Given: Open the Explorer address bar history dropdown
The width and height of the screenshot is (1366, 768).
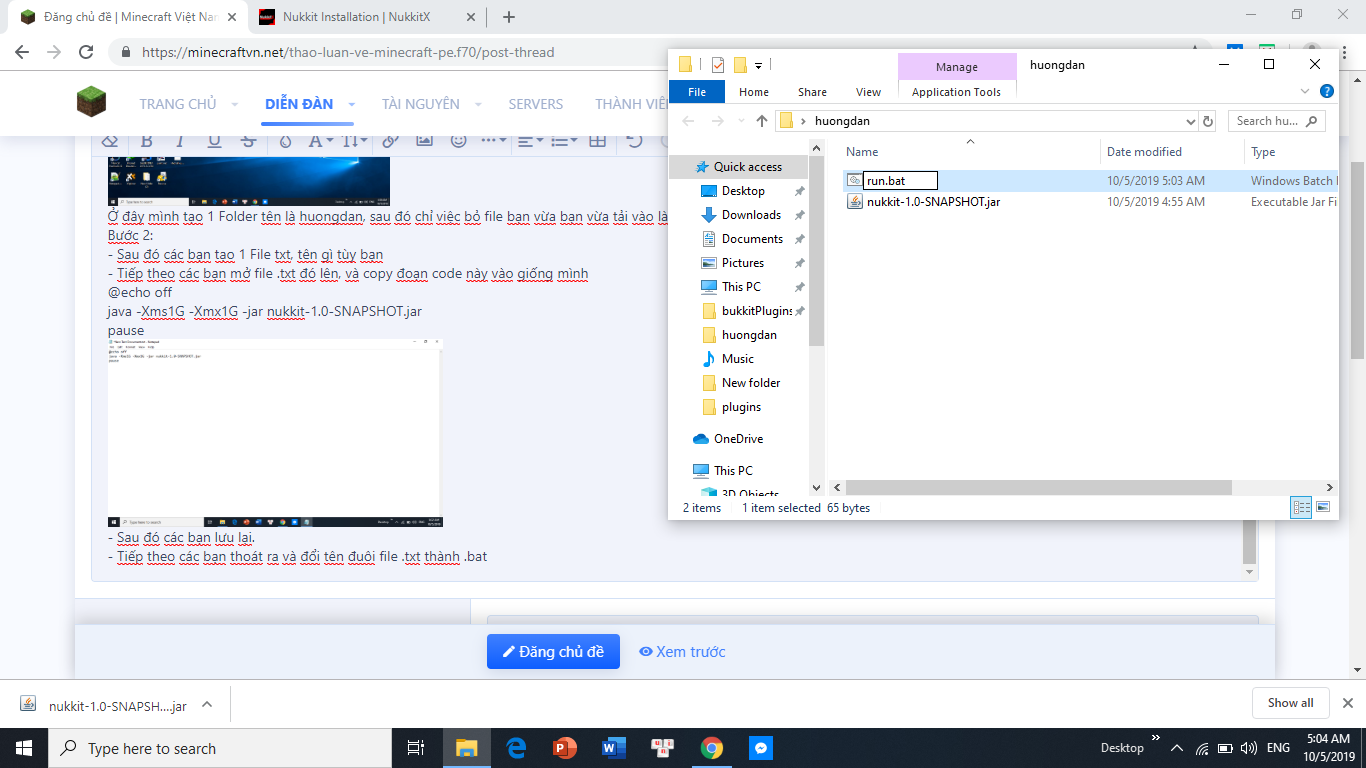Looking at the screenshot, I should (1190, 121).
